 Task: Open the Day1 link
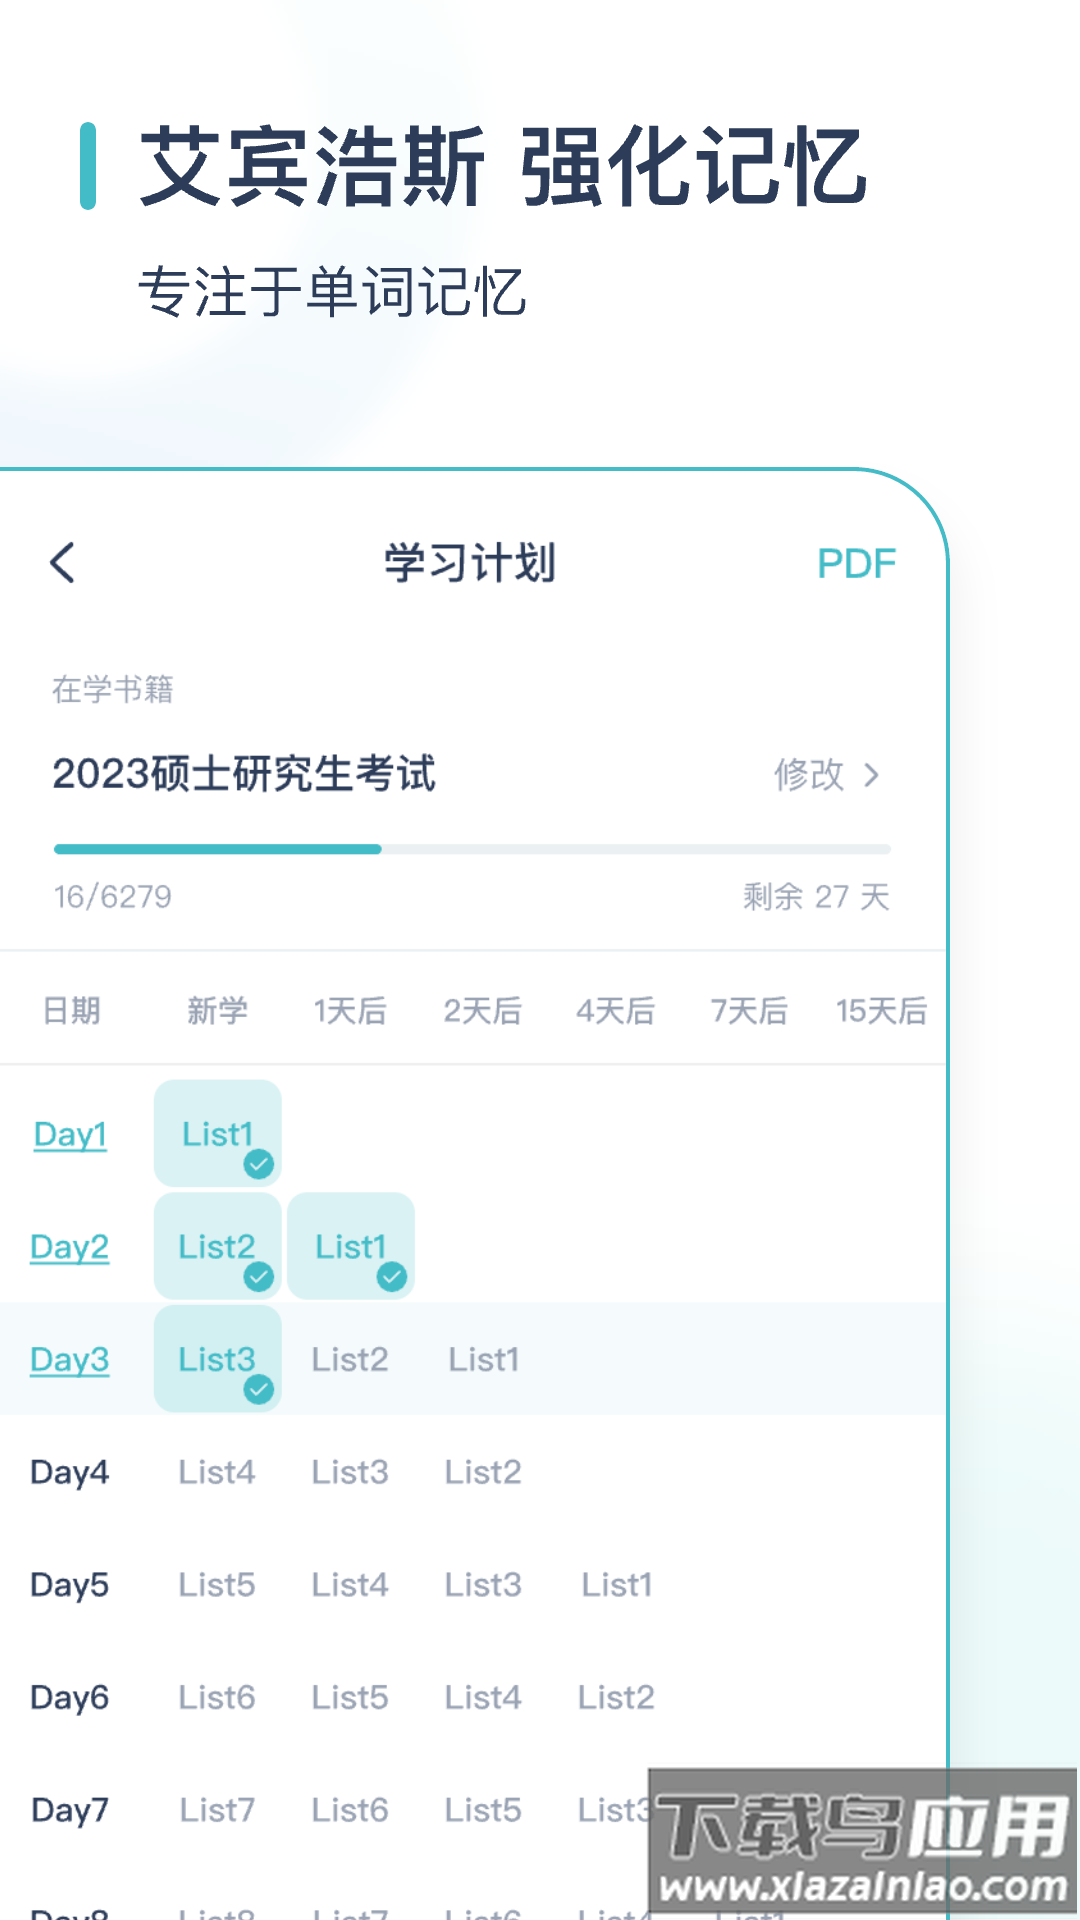(x=68, y=1135)
